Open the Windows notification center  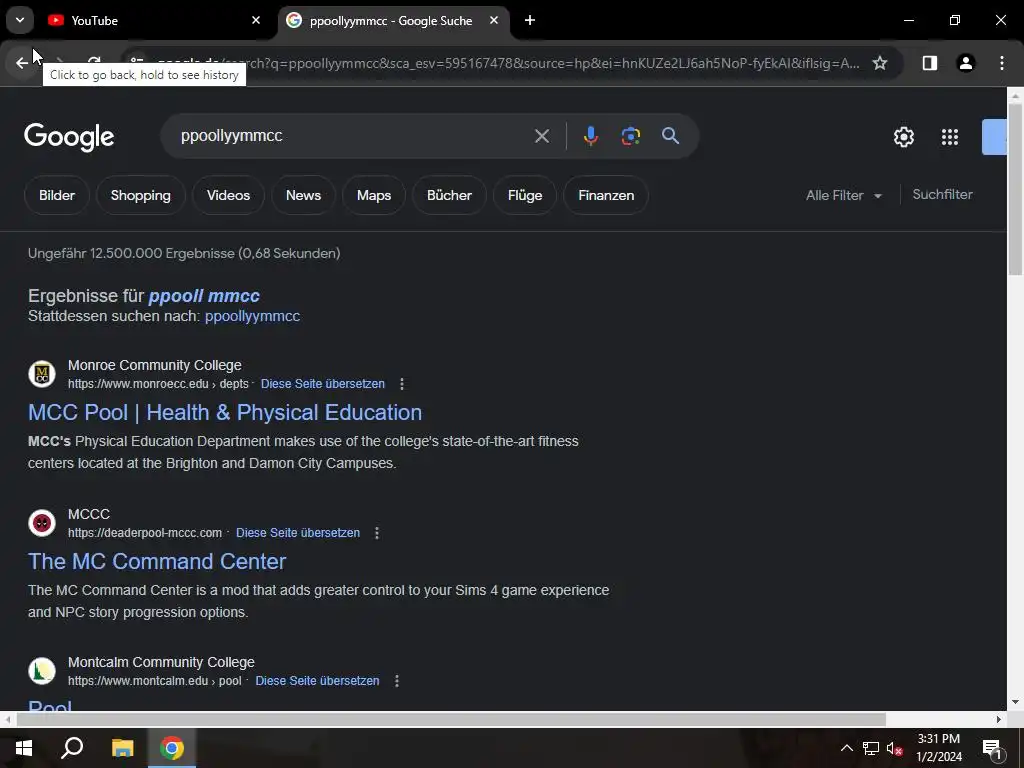point(992,748)
